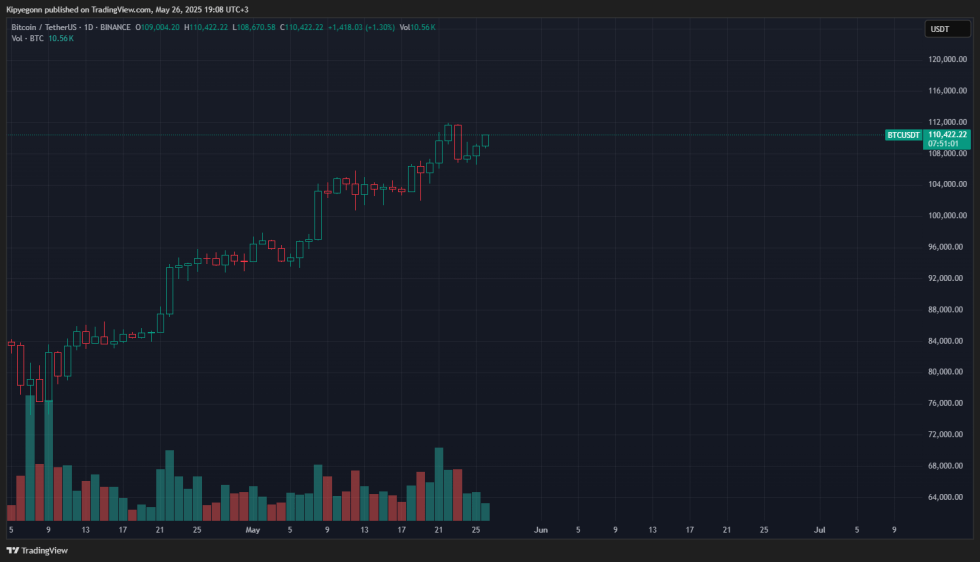Click the Jul label on time axis
The width and height of the screenshot is (980, 562).
pos(820,528)
